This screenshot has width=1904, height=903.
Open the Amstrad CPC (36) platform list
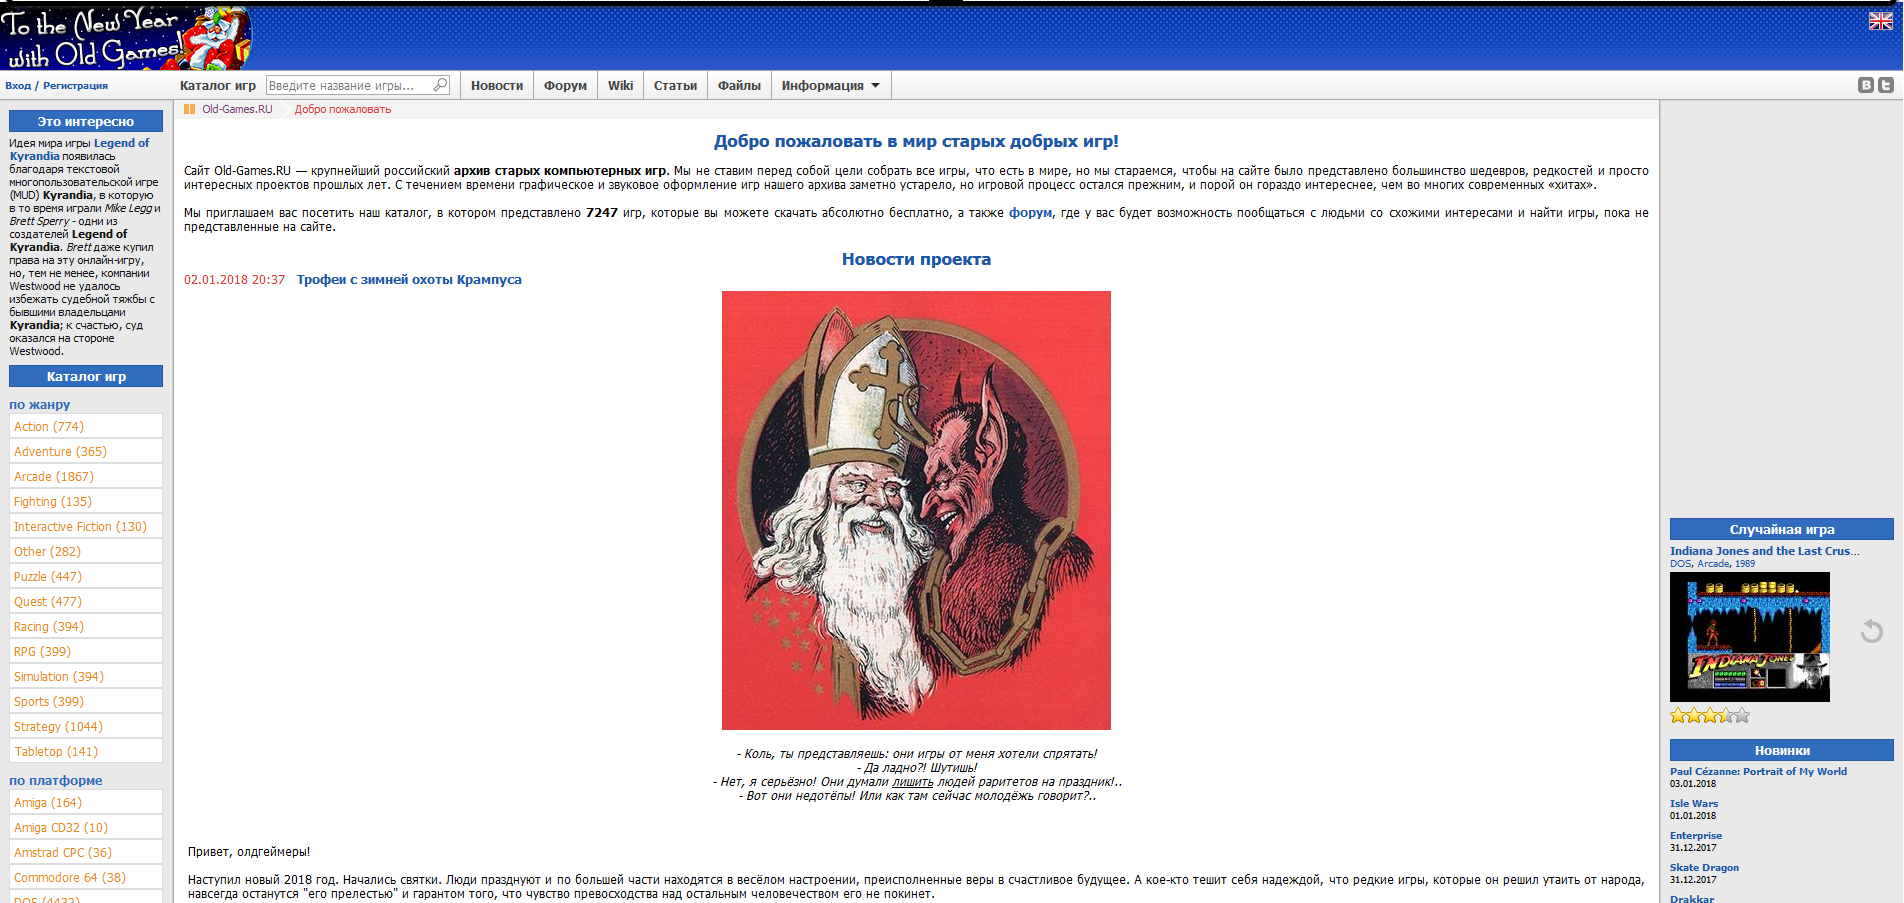tap(86, 852)
